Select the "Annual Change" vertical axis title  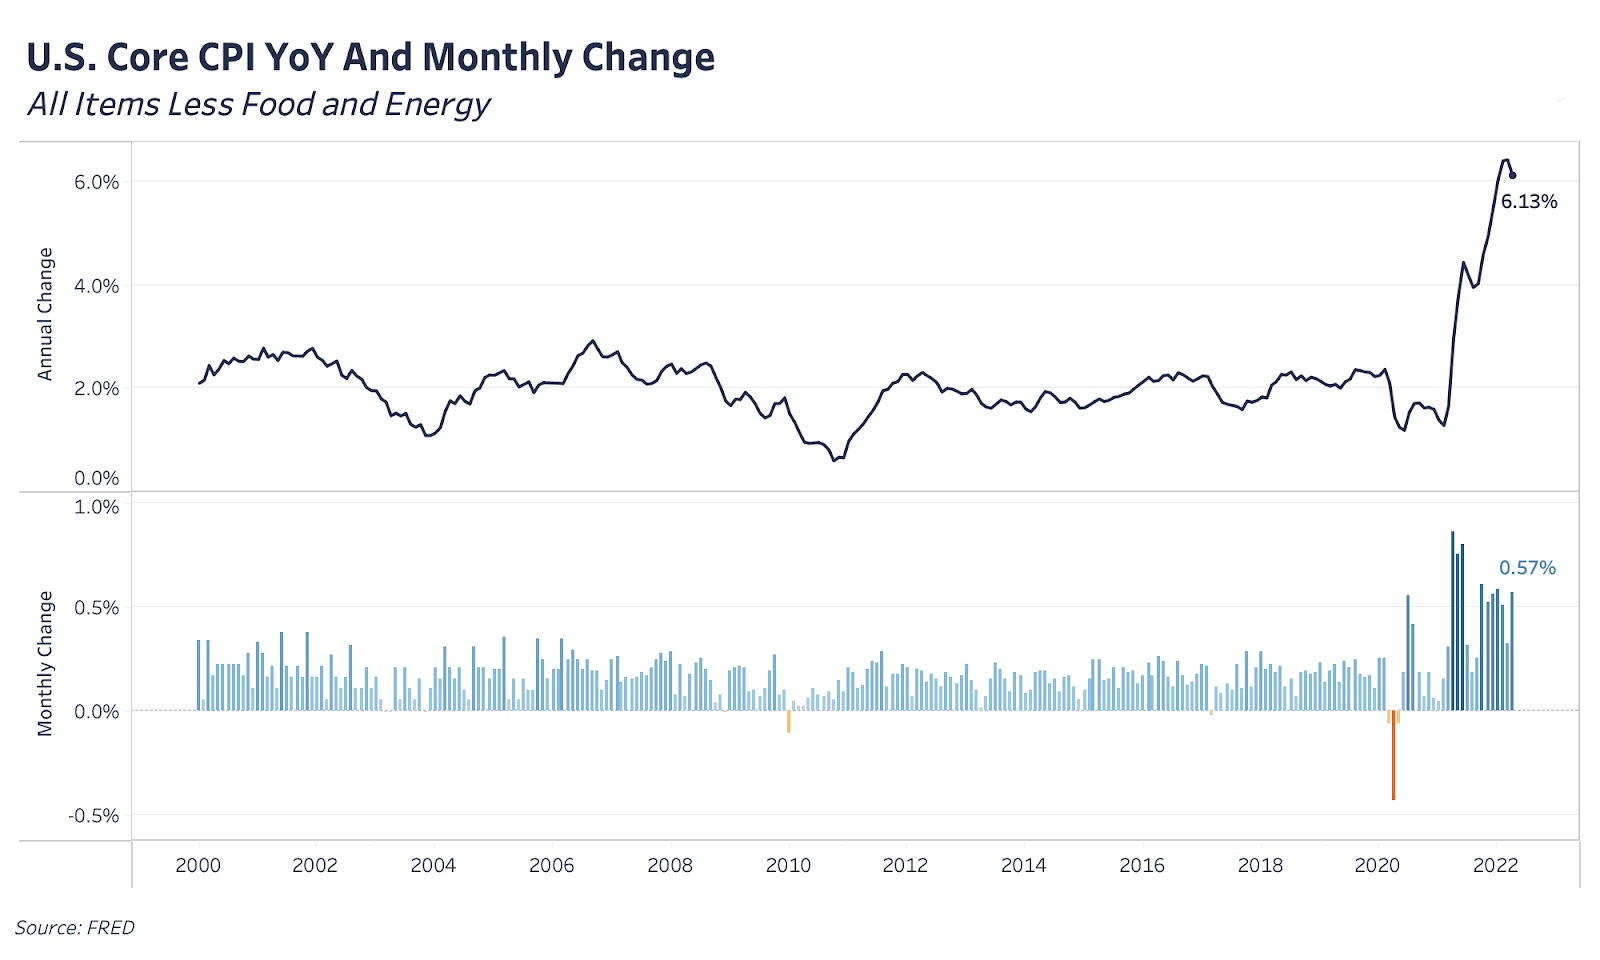click(x=45, y=314)
